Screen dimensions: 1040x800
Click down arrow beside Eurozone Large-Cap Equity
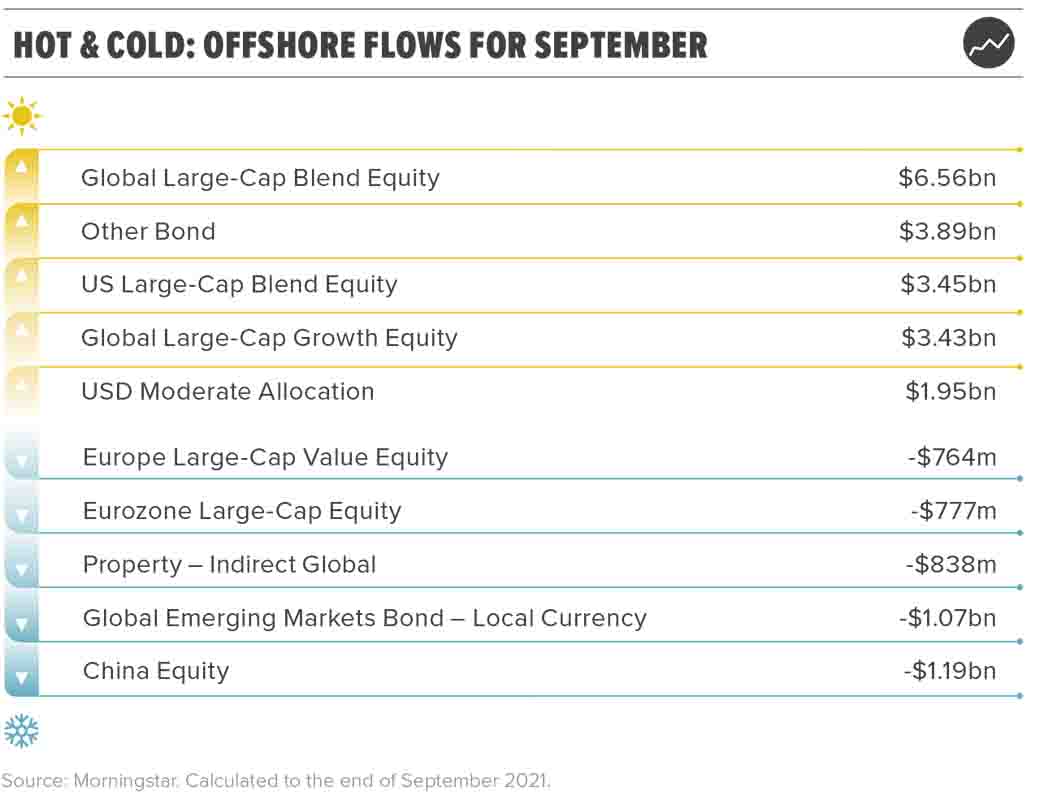click(x=21, y=518)
